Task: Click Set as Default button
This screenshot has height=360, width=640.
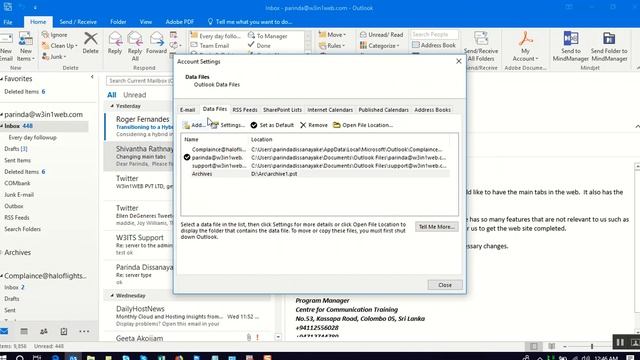Action: 272,125
